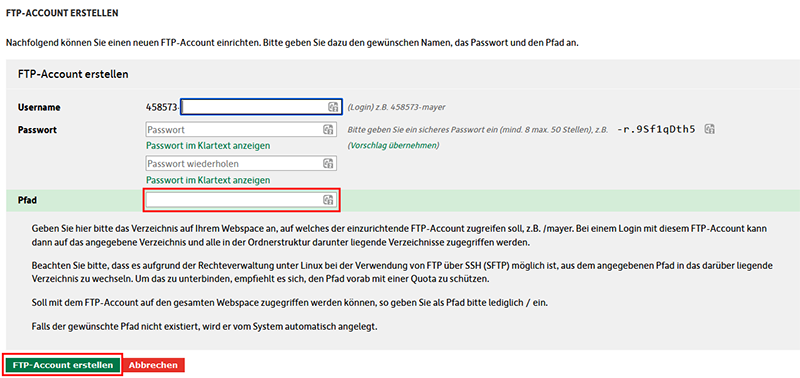Cancel with the red Abbrechen button
The width and height of the screenshot is (800, 378).
click(x=153, y=365)
